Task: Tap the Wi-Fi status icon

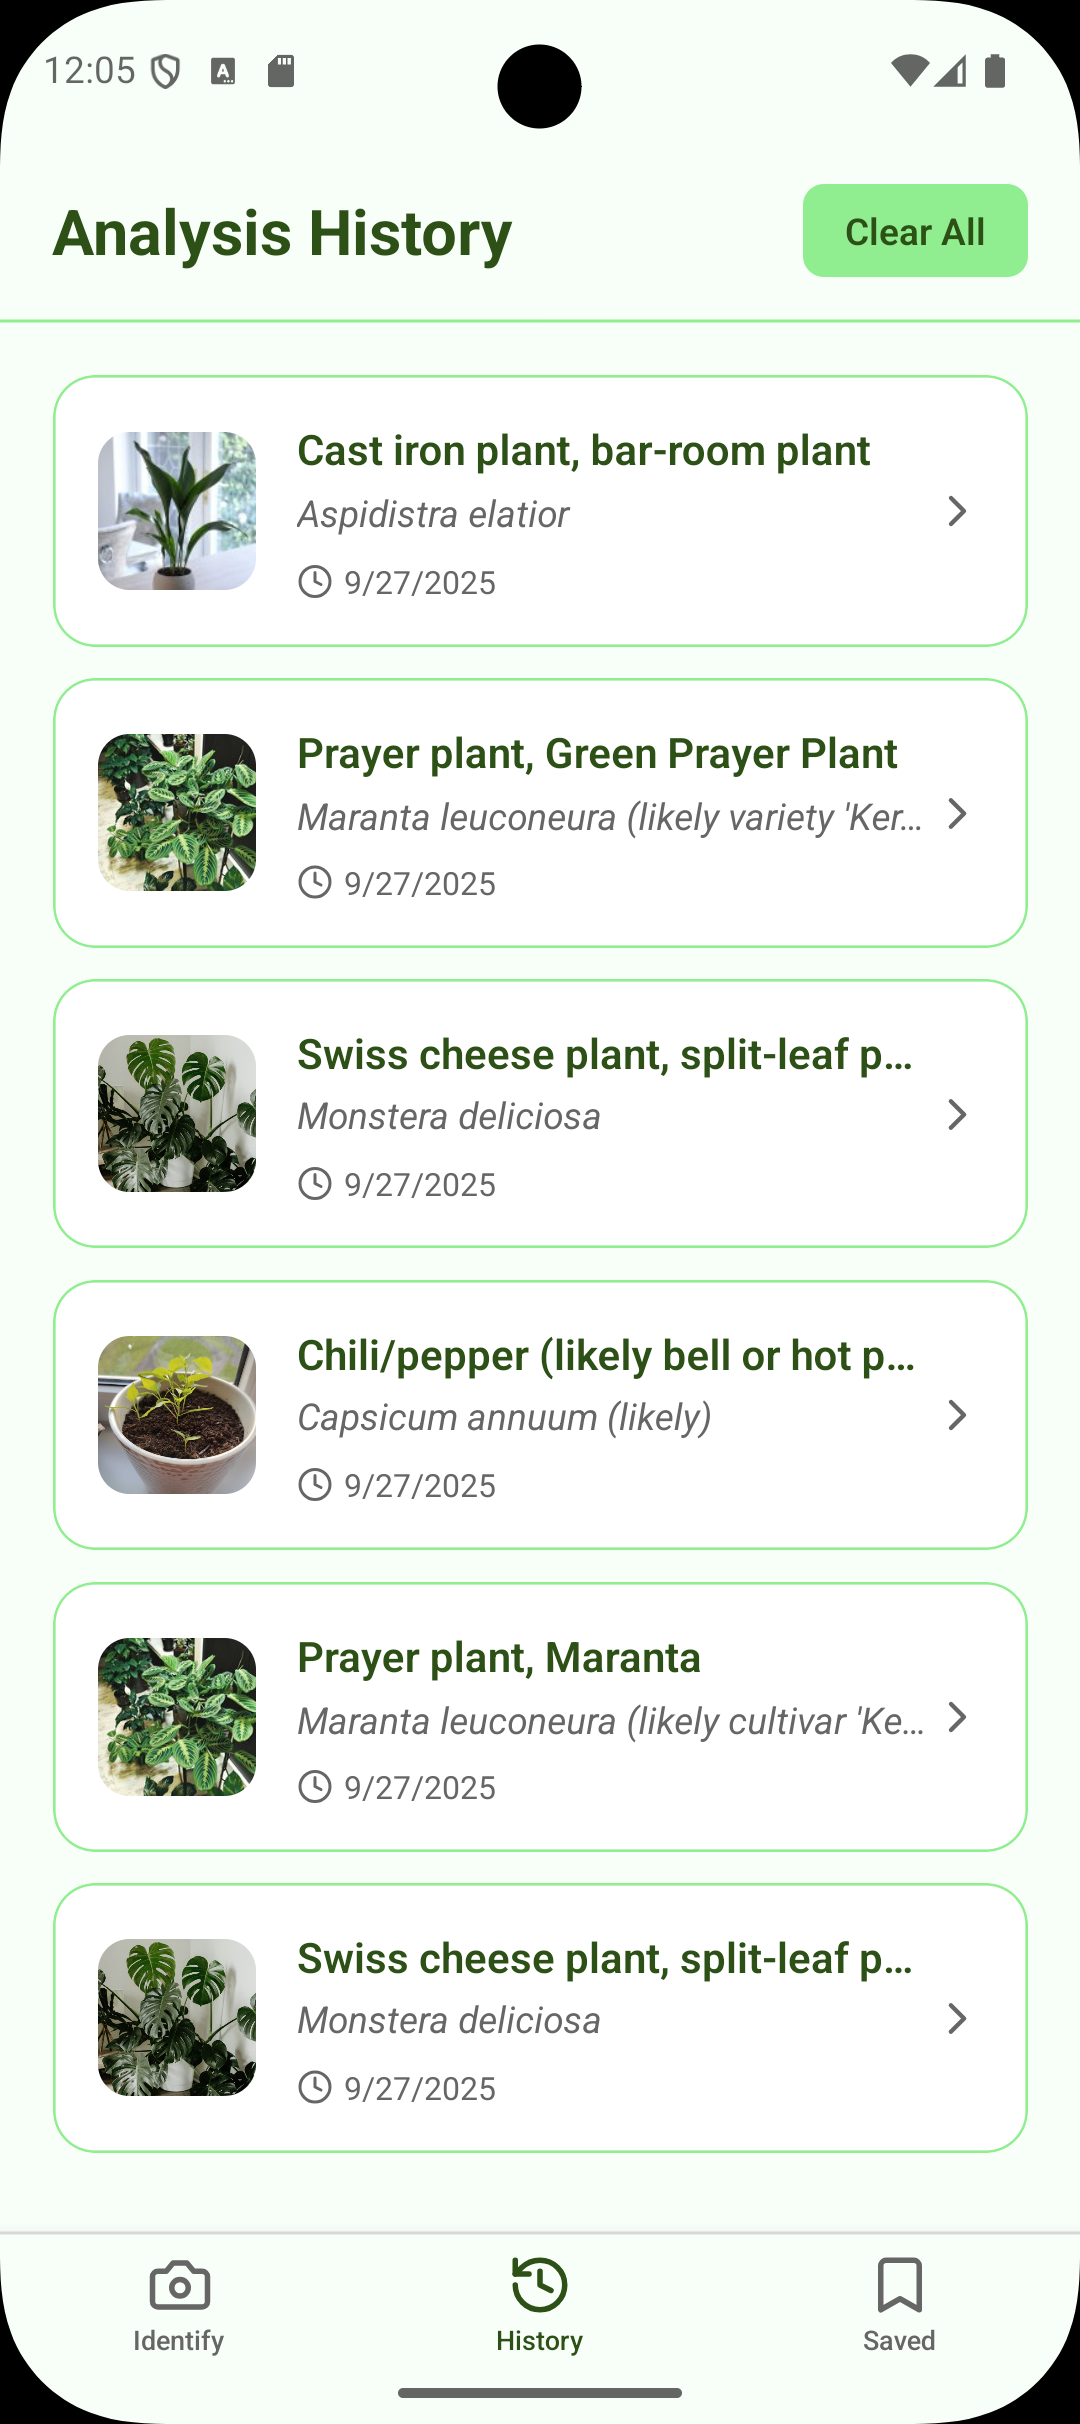Action: (908, 71)
